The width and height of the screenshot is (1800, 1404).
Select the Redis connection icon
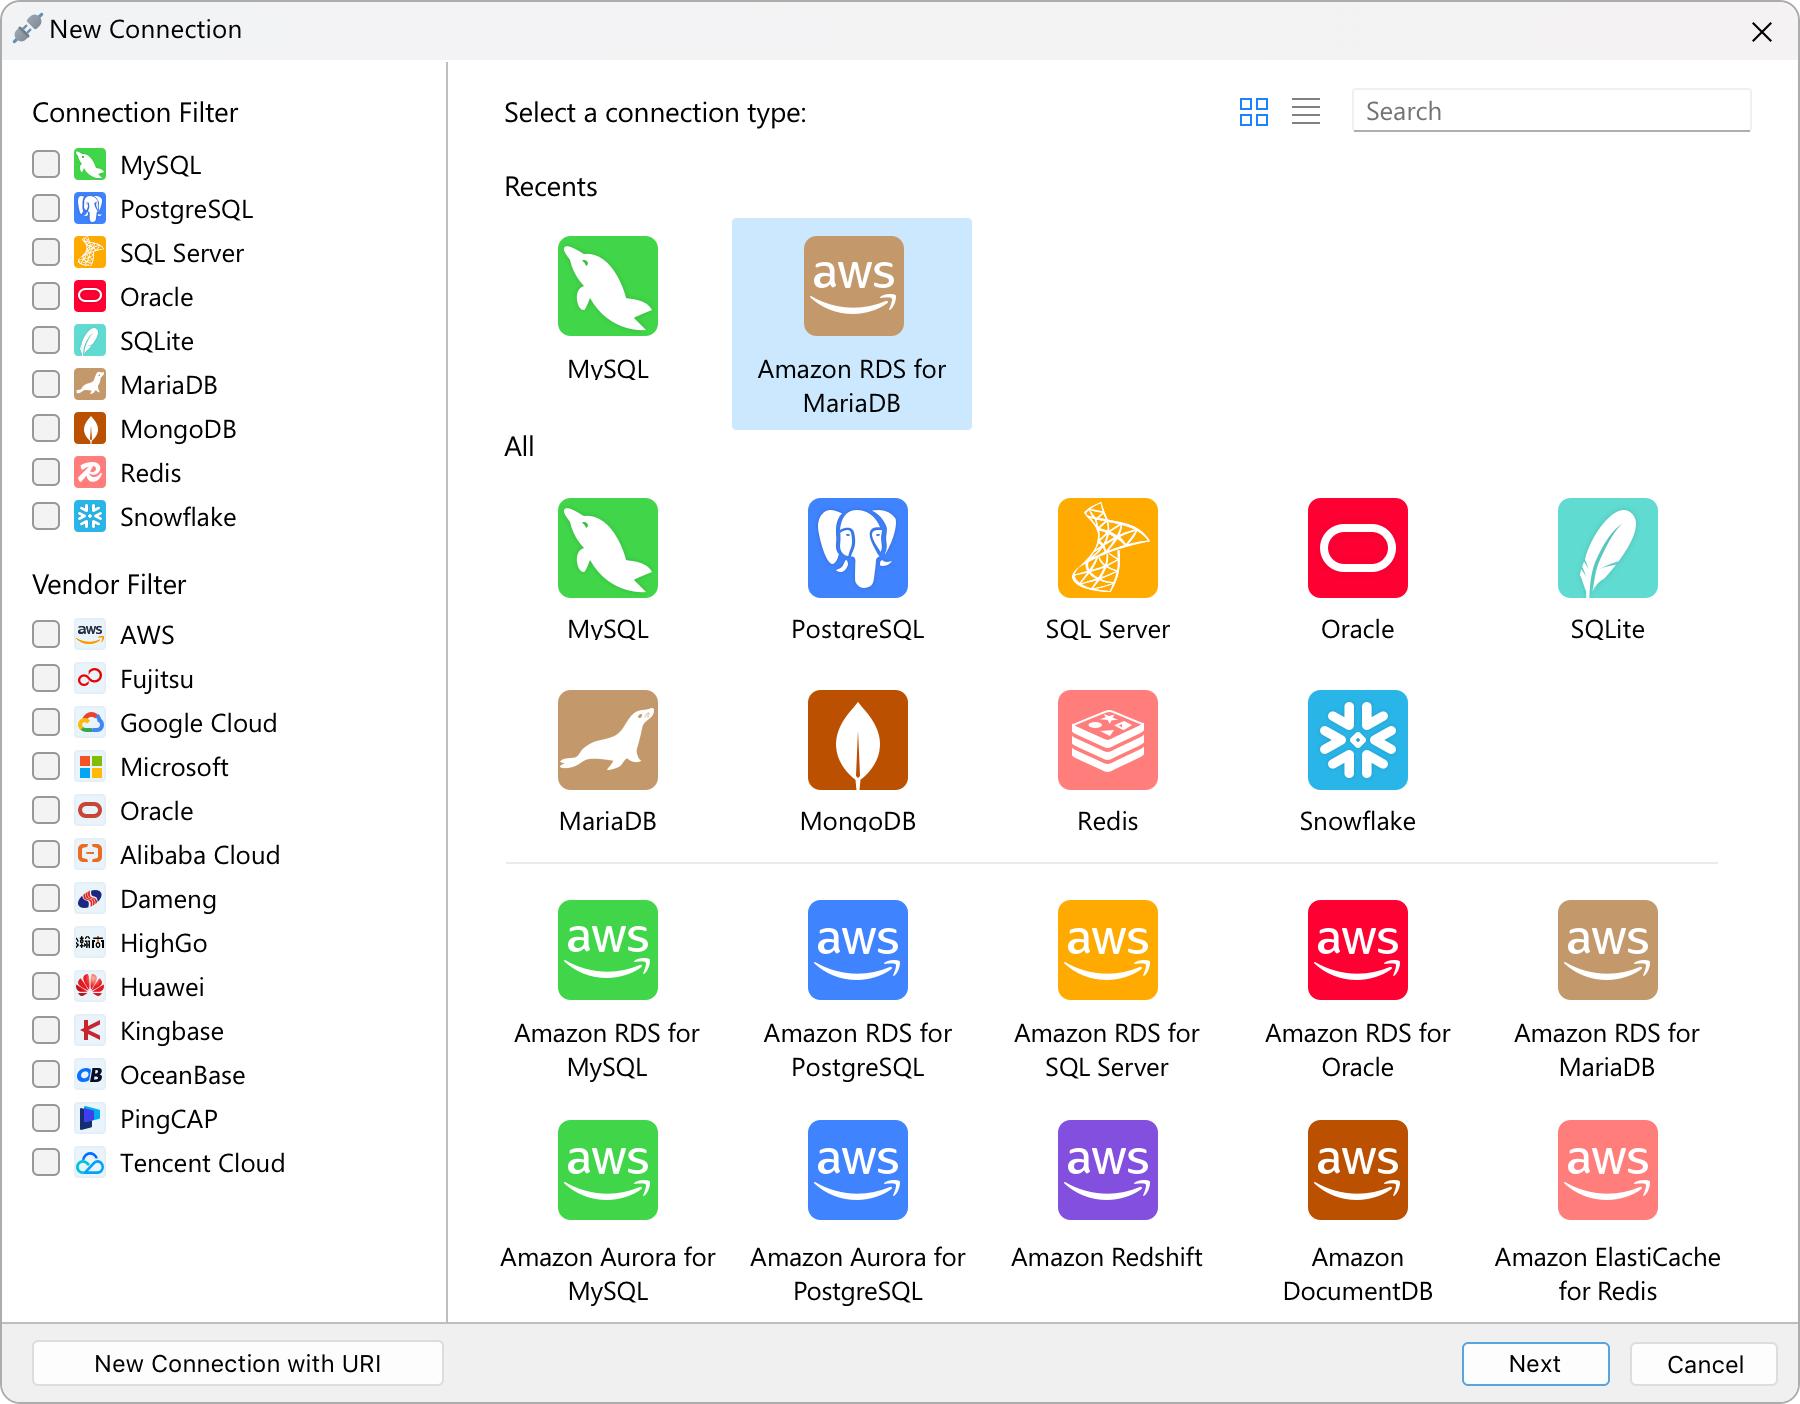pos(1107,740)
